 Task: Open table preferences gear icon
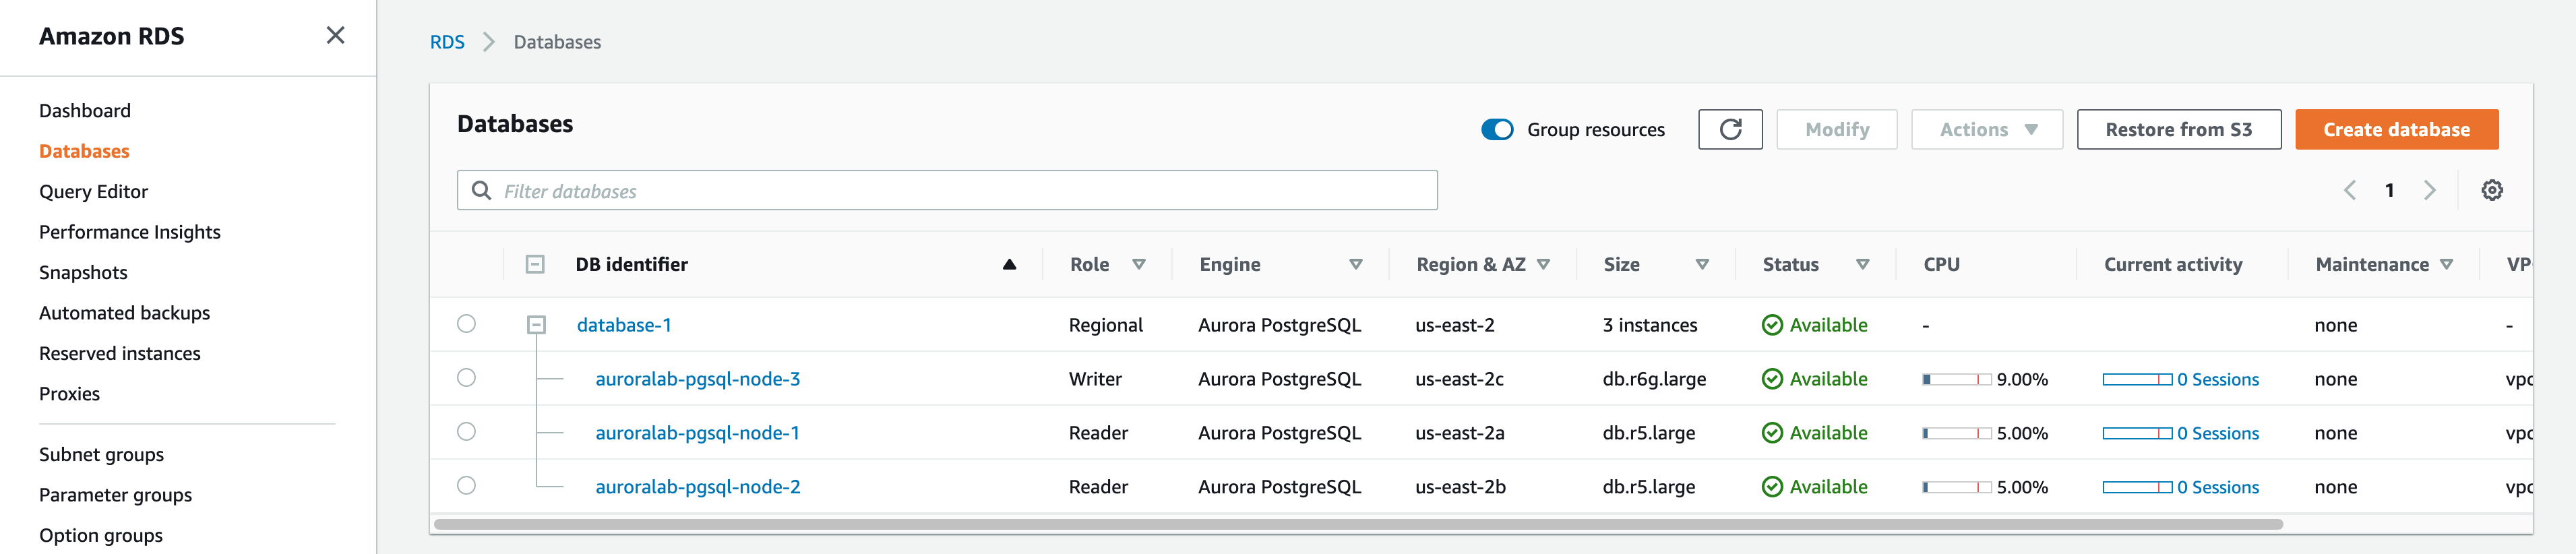coord(2491,190)
